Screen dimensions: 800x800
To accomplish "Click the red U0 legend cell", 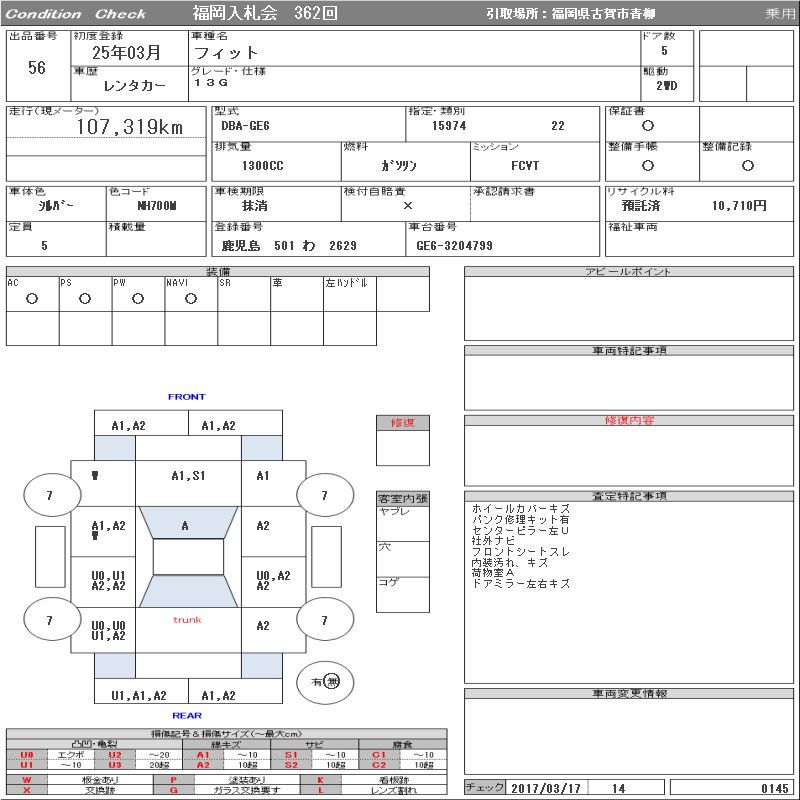I will 27,755.
